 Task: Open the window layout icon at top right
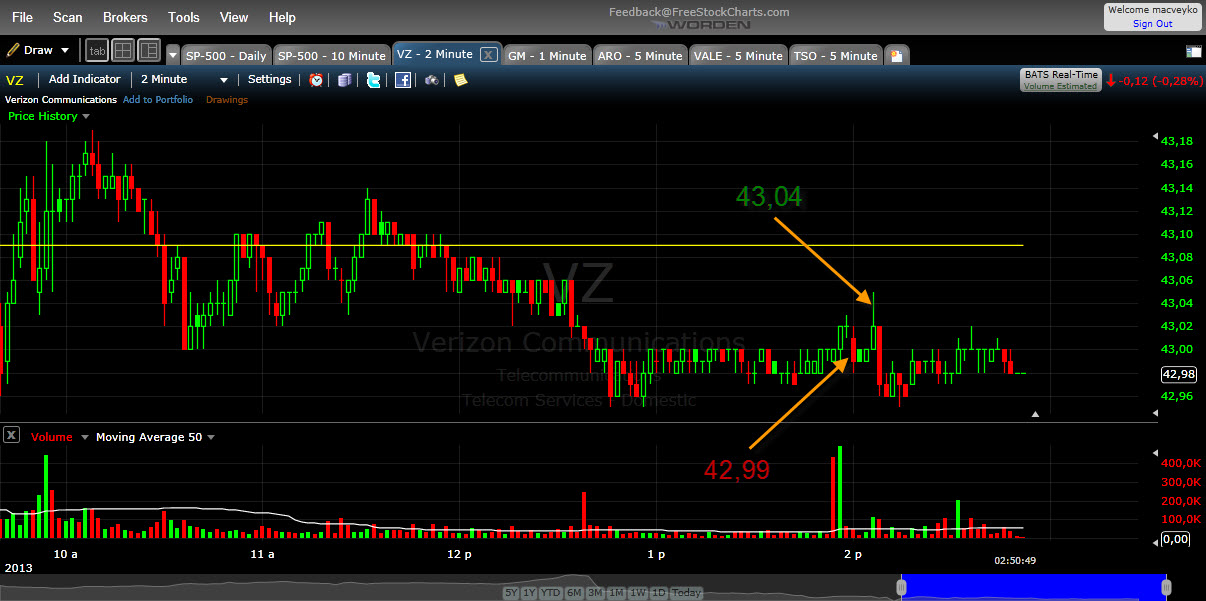(x=1194, y=51)
